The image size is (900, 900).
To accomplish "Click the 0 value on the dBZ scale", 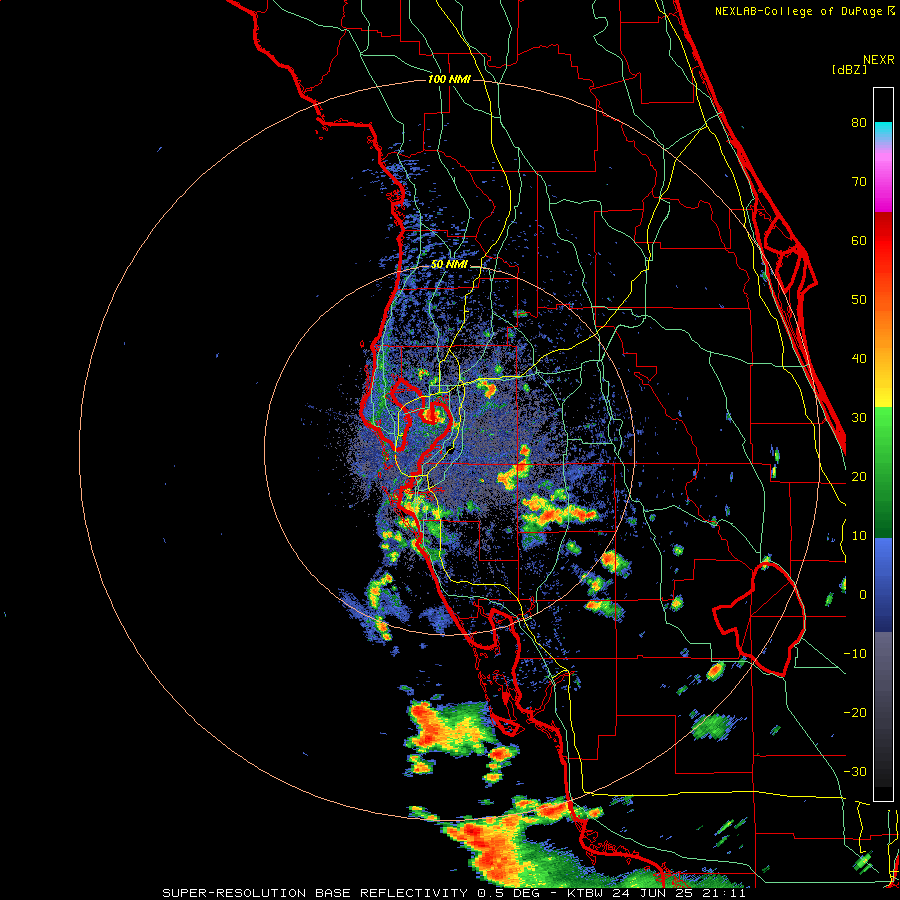I will click(863, 595).
